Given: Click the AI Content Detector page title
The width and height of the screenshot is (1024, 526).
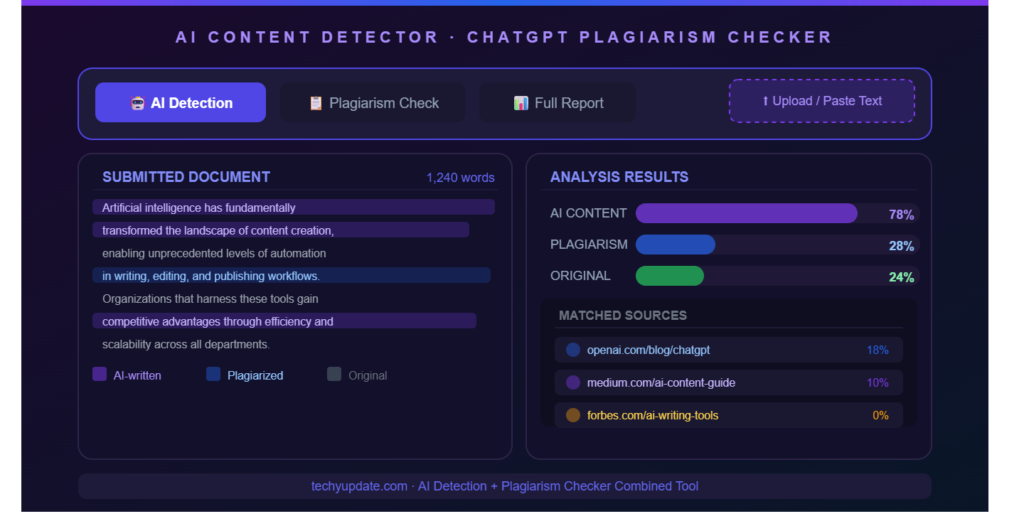Looking at the screenshot, I should point(504,37).
